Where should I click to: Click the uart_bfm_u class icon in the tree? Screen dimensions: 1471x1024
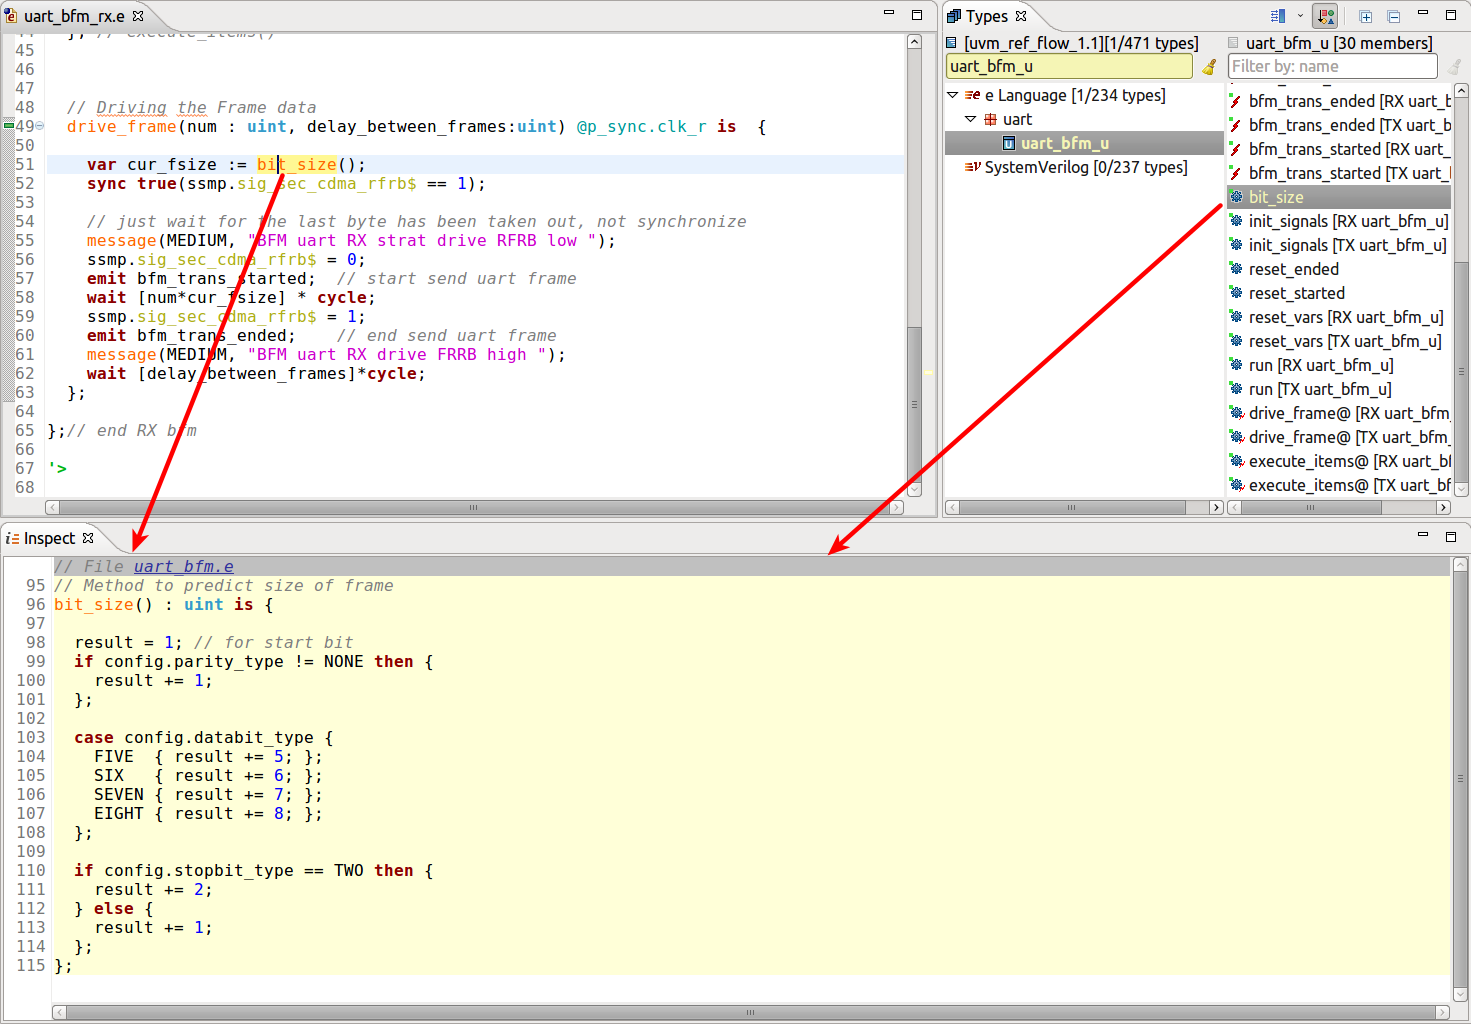[1007, 143]
